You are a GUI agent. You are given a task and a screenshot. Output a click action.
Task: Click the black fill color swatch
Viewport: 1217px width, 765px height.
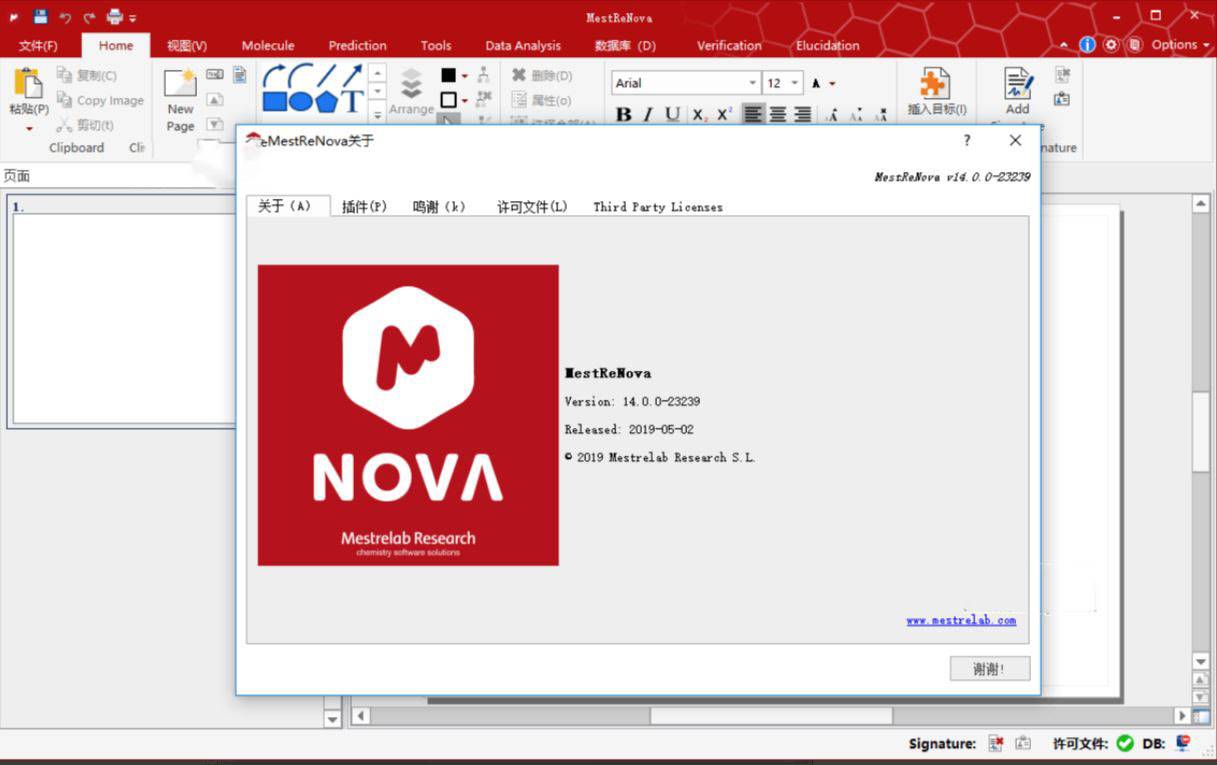pos(449,75)
